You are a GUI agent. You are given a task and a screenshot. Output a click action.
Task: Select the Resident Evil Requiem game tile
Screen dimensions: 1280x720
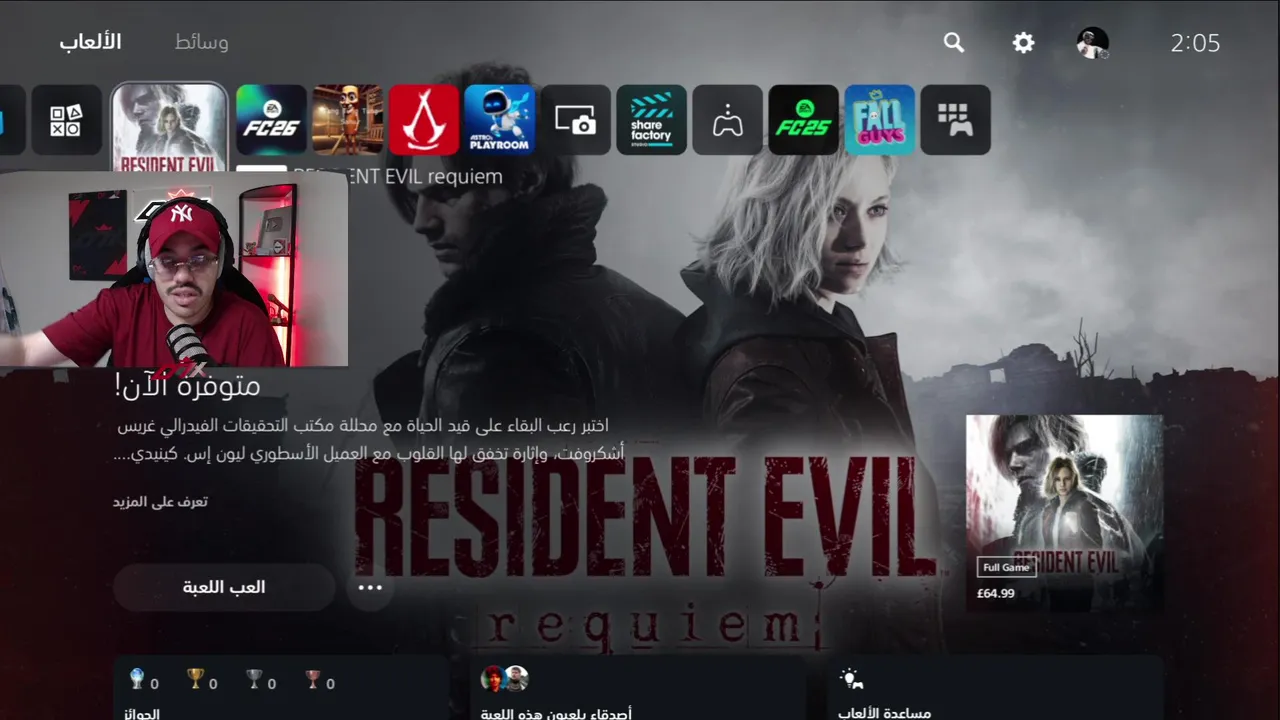169,127
